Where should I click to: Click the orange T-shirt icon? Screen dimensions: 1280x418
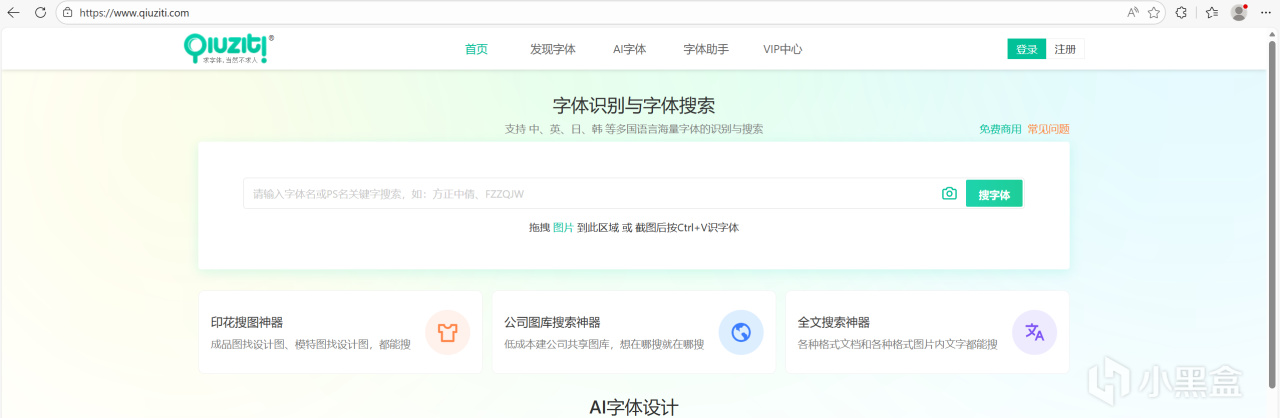(x=447, y=333)
